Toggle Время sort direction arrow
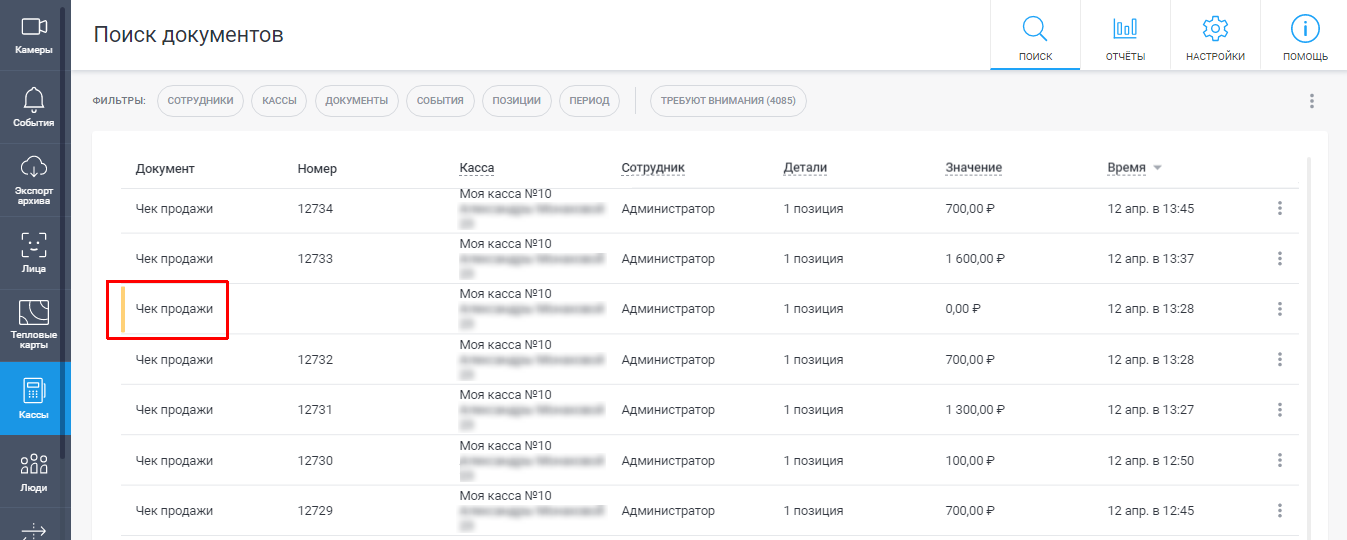 (x=1157, y=168)
